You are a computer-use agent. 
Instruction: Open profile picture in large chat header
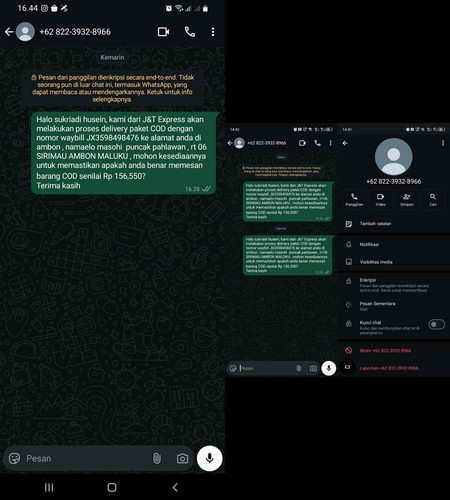click(25, 32)
